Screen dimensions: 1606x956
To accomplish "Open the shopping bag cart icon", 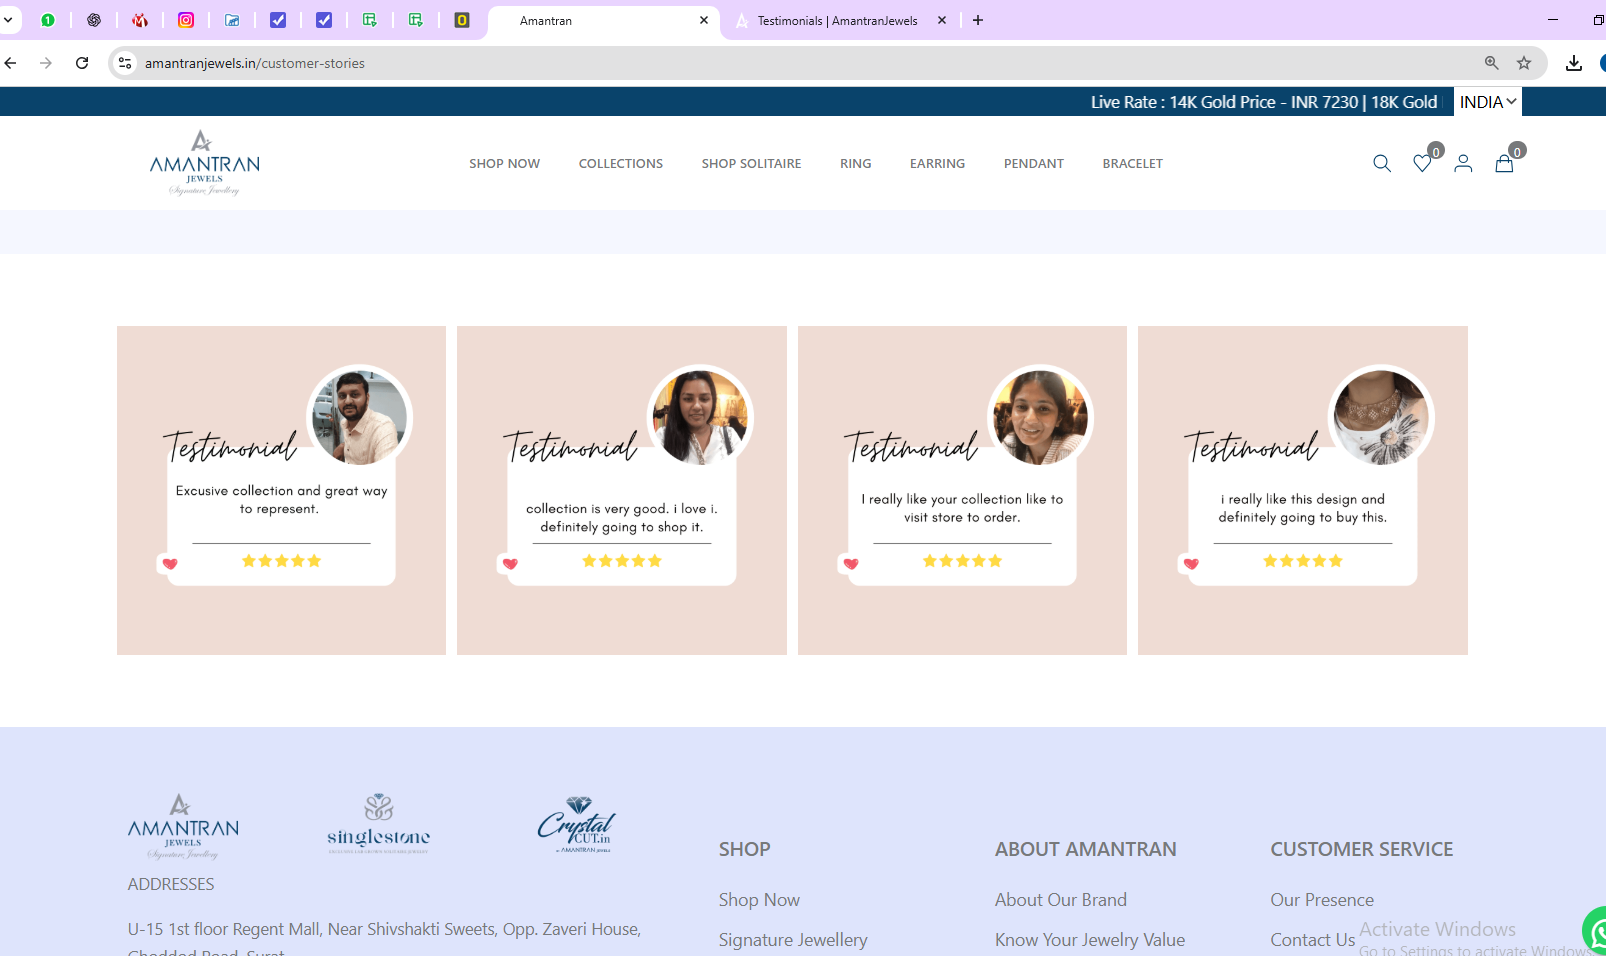I will [1504, 163].
